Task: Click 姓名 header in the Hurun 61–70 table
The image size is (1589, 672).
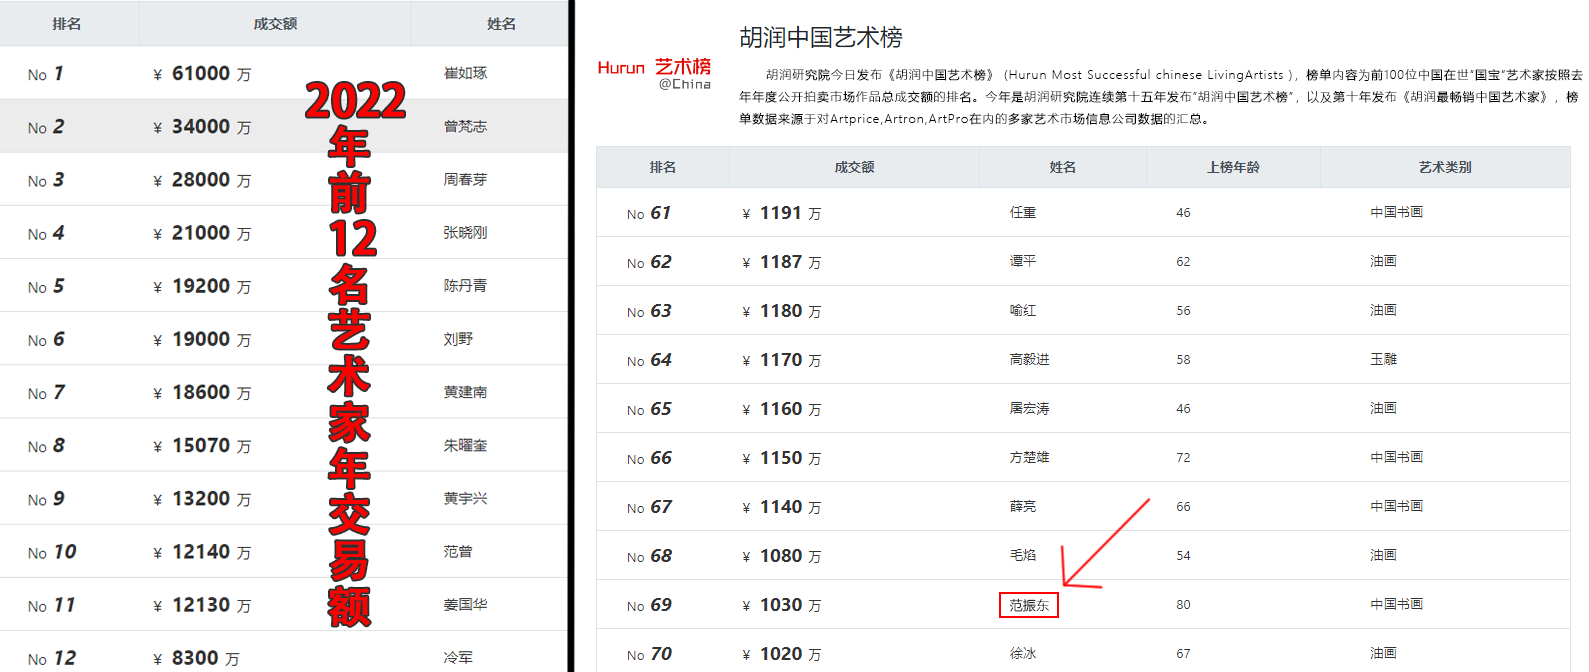Action: click(1063, 167)
